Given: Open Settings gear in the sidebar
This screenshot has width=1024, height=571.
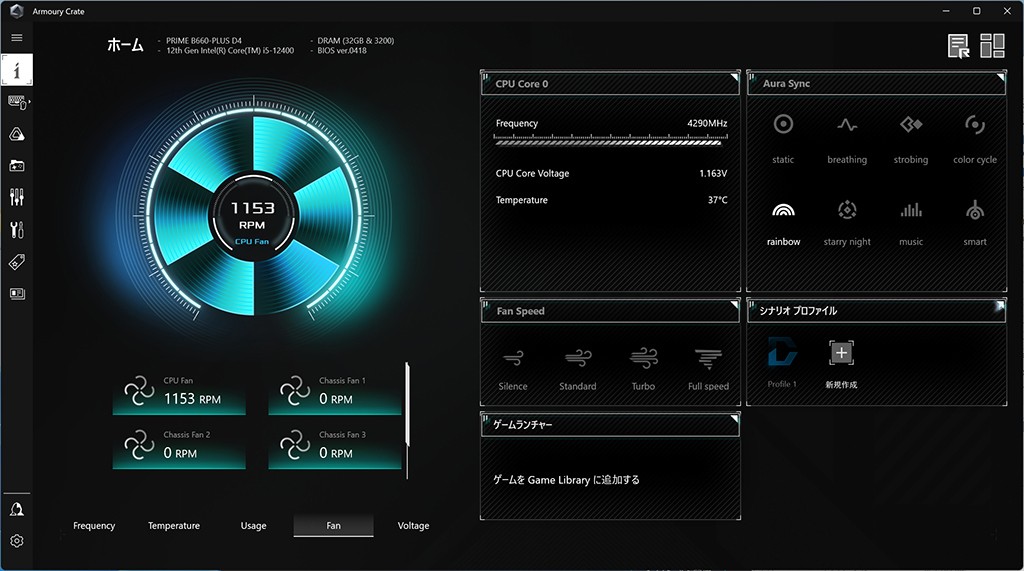Looking at the screenshot, I should 16,541.
